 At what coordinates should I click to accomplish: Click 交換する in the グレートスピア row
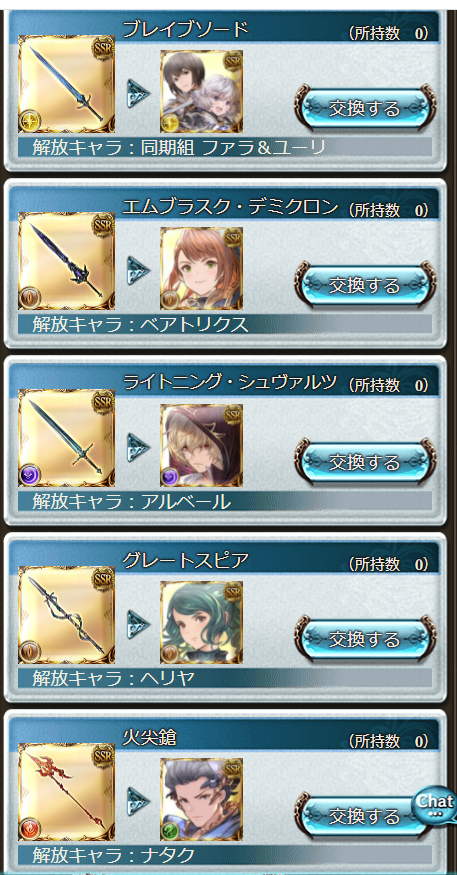(x=364, y=639)
